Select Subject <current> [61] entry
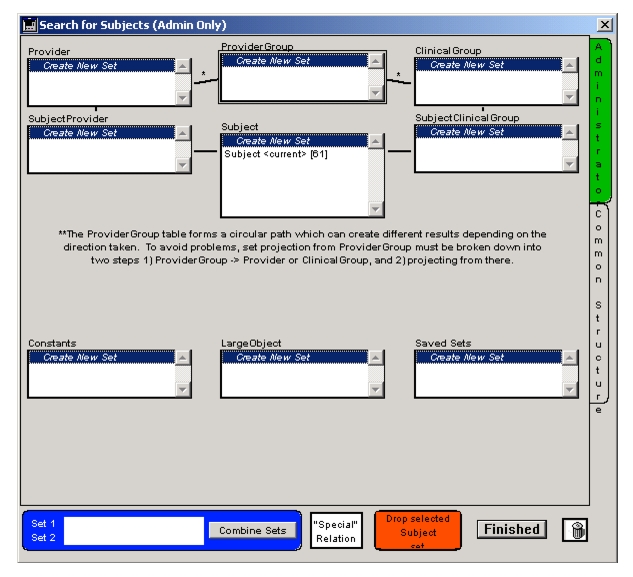Image resolution: width=633 pixels, height=577 pixels. click(276, 154)
